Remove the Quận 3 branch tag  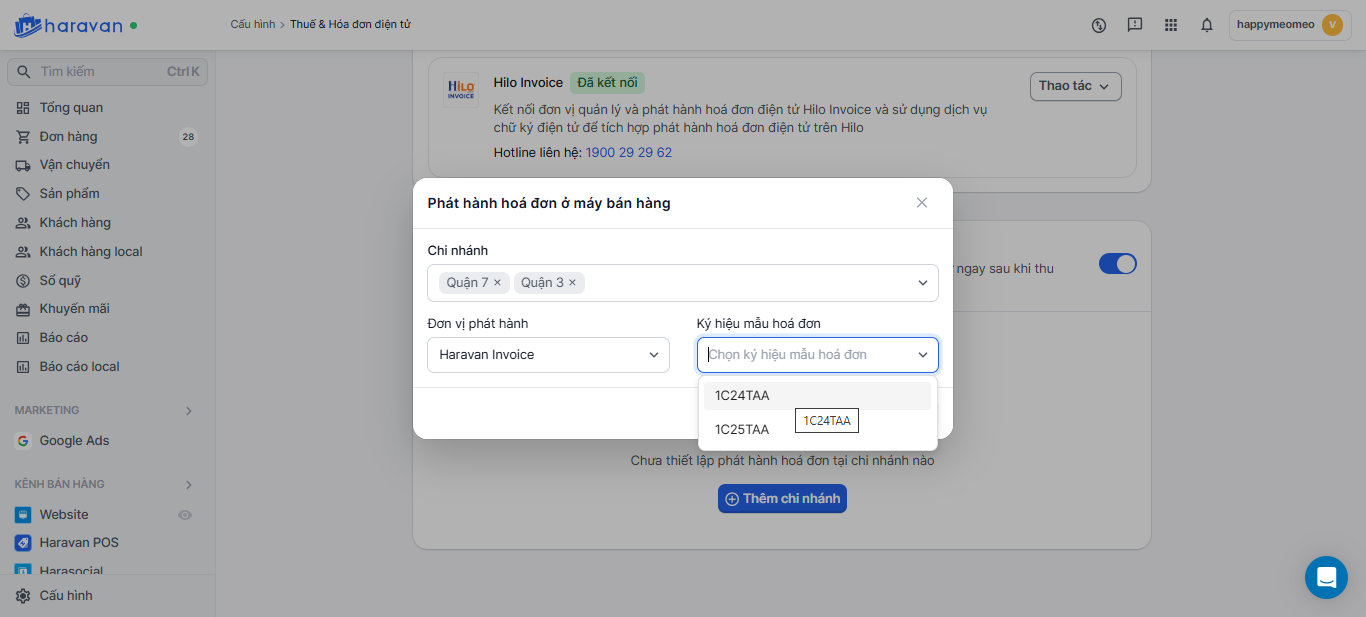click(x=572, y=283)
